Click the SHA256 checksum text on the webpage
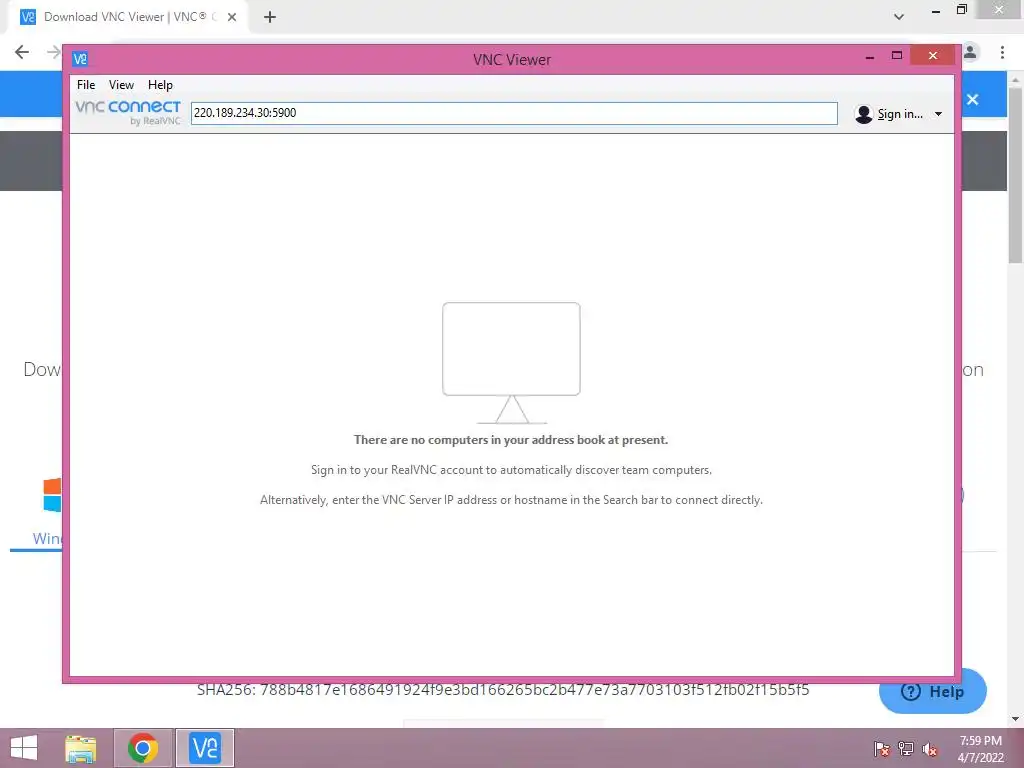1024x768 pixels. click(x=503, y=690)
